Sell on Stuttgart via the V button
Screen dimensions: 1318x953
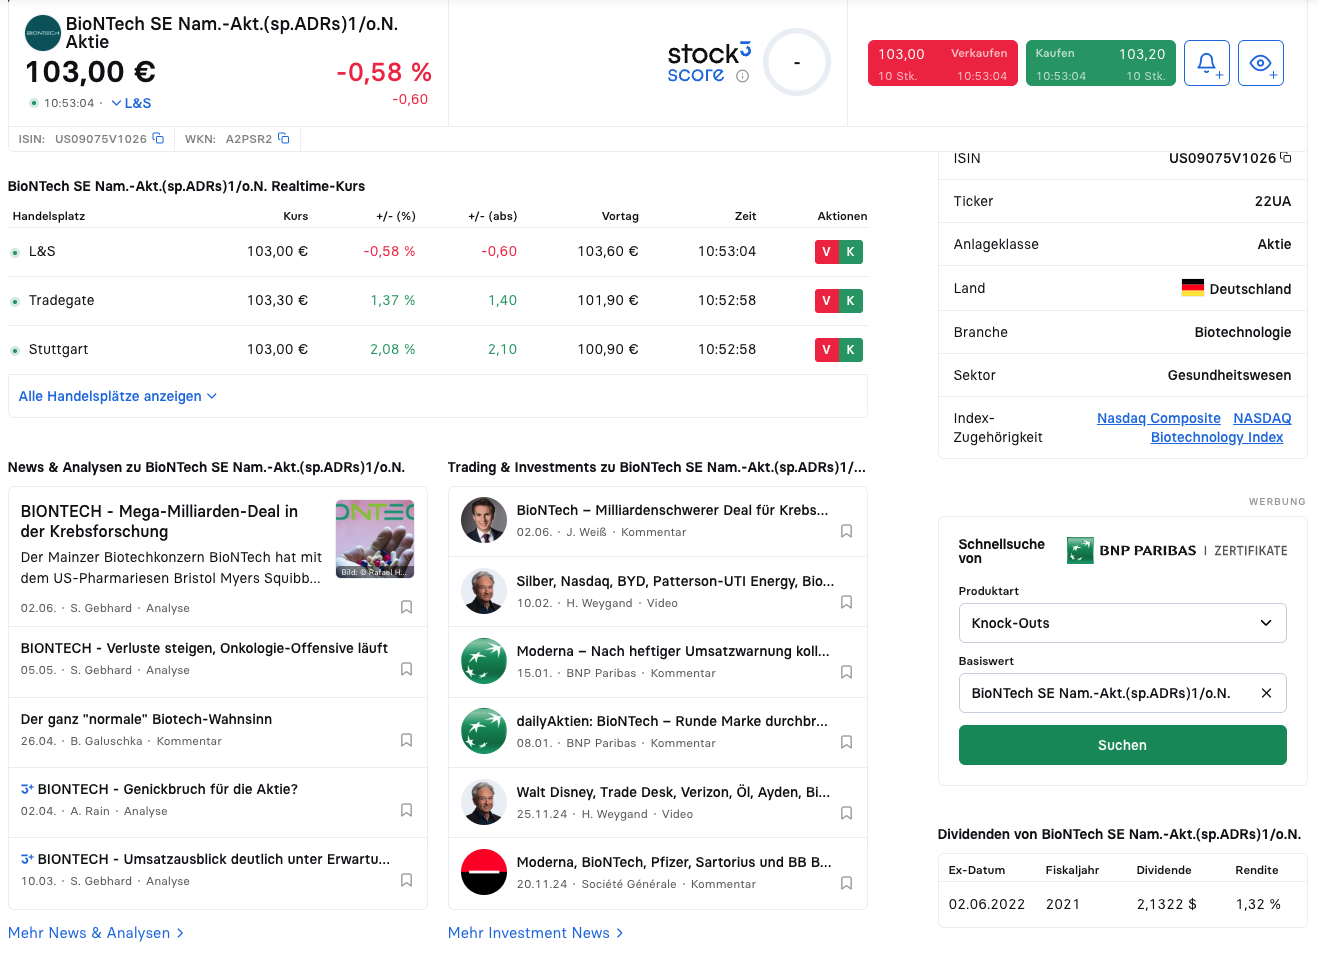click(827, 350)
